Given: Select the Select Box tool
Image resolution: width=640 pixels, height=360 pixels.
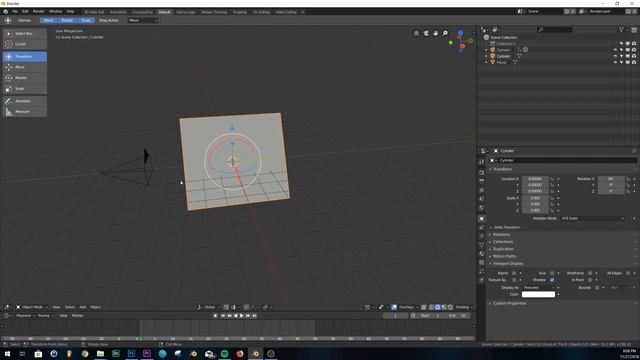Looking at the screenshot, I should (x=24, y=33).
